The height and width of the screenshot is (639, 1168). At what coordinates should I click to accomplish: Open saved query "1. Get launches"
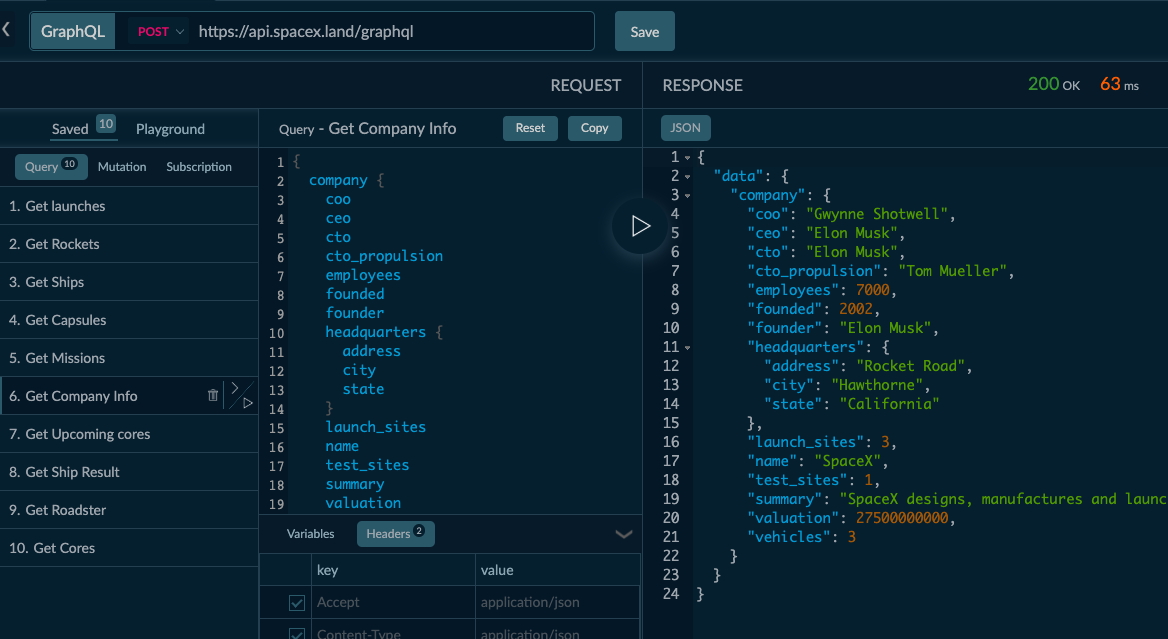coord(129,206)
